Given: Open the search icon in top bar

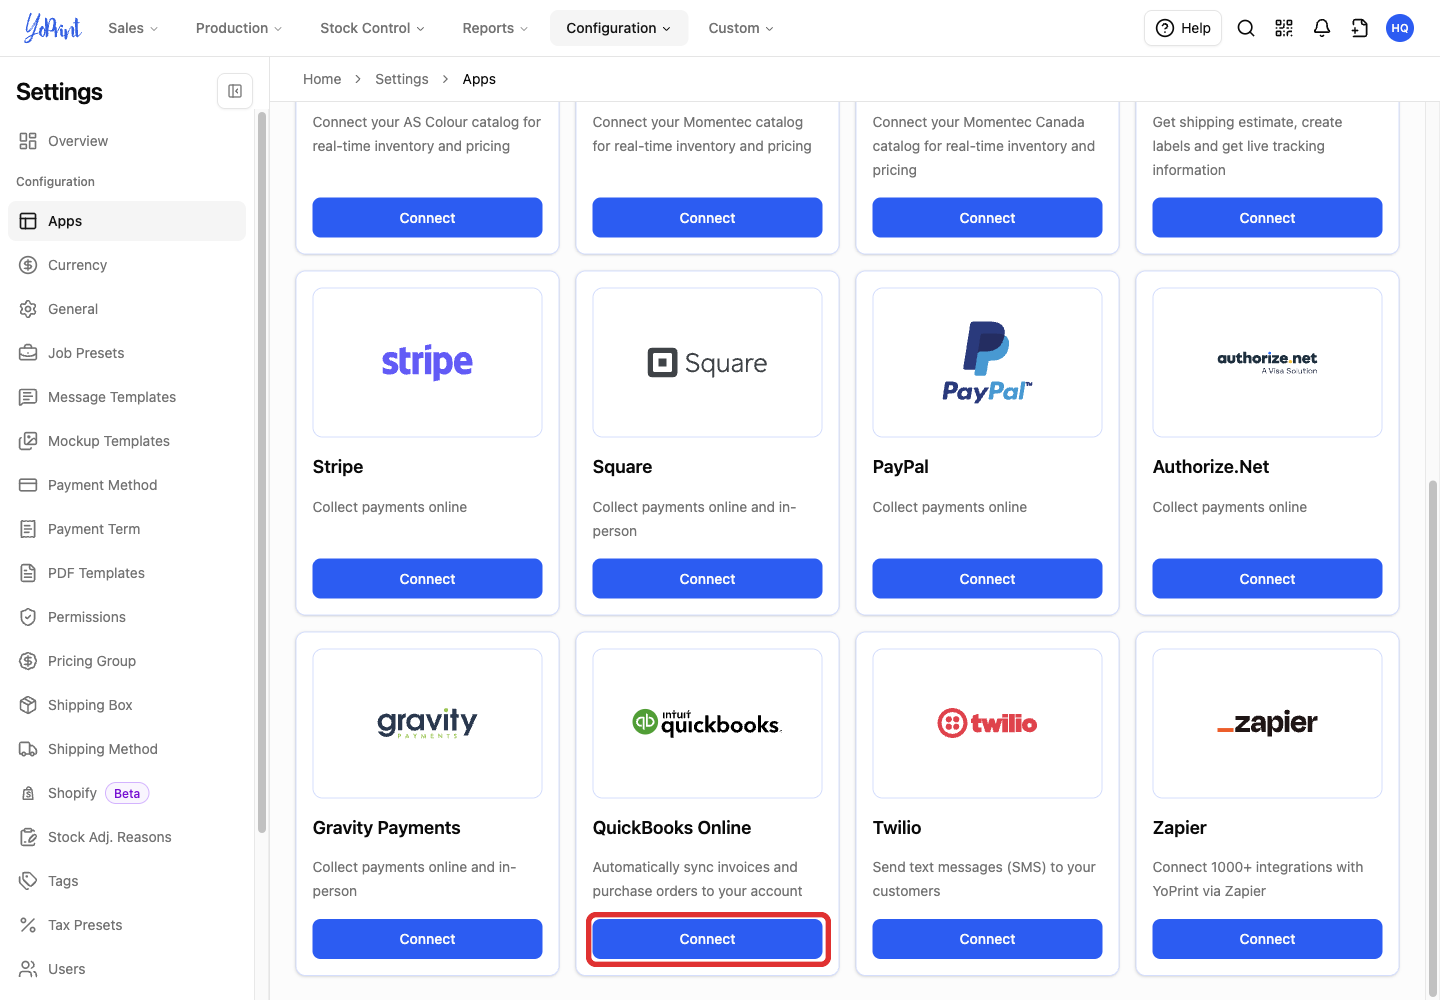Looking at the screenshot, I should (1246, 28).
